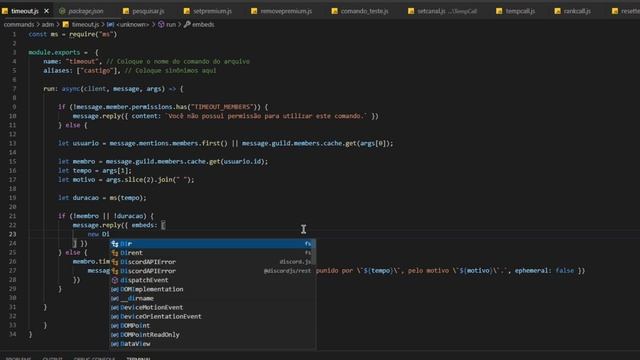The image size is (640, 360).
Task: Pick DiscordAPIError from @discordjs/rest suggestion
Action: (212, 271)
